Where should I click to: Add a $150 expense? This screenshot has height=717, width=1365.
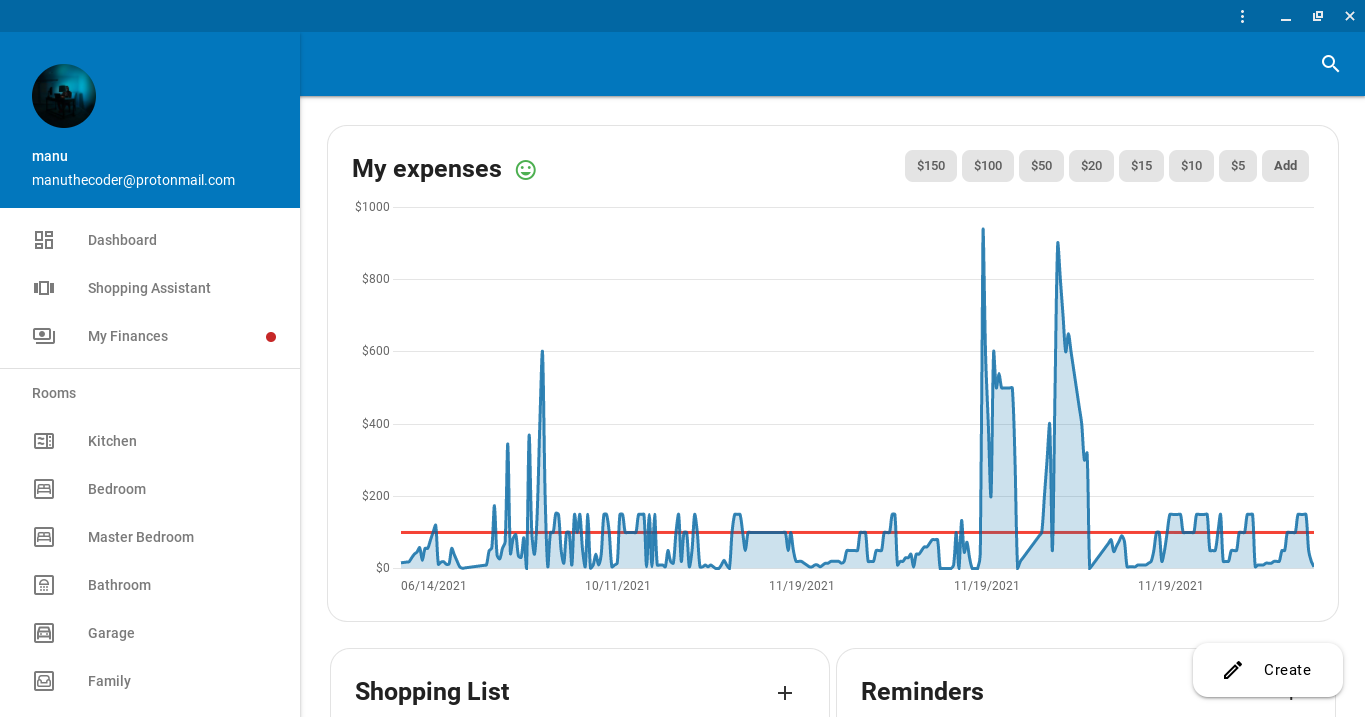[x=930, y=166]
